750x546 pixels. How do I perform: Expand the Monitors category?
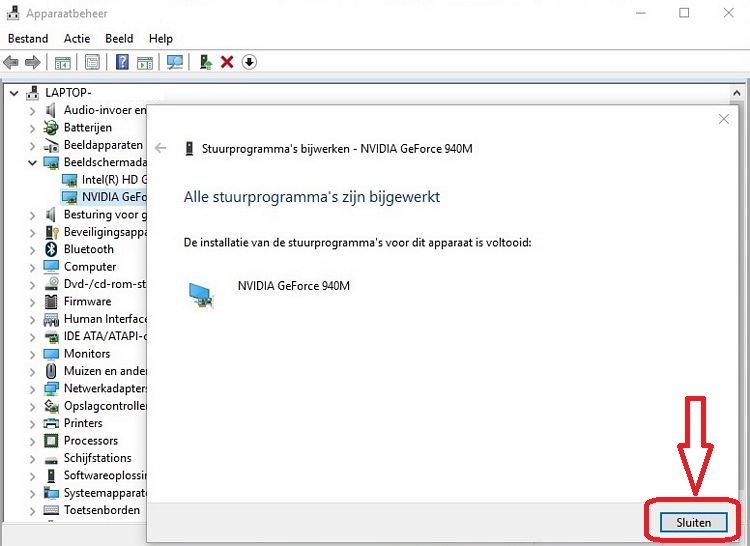click(32, 354)
